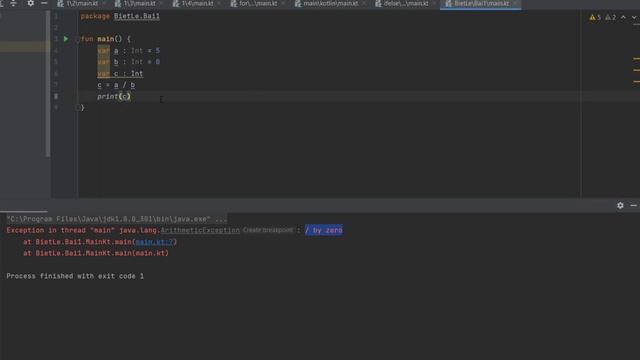
Task: Click the yellow warnings count indicator
Action: click(595, 18)
